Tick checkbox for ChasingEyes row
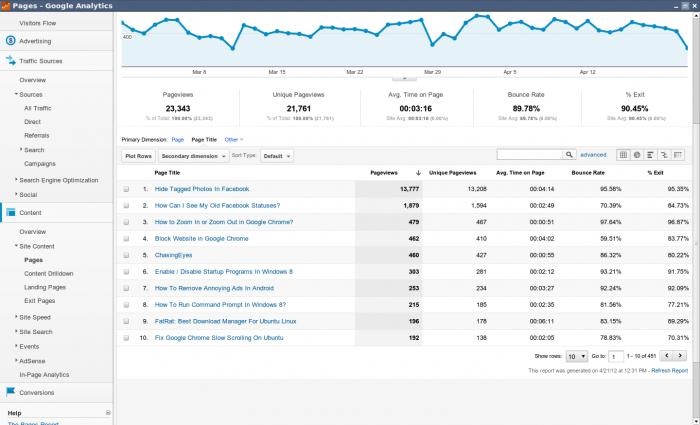The height and width of the screenshot is (425, 700). click(126, 255)
